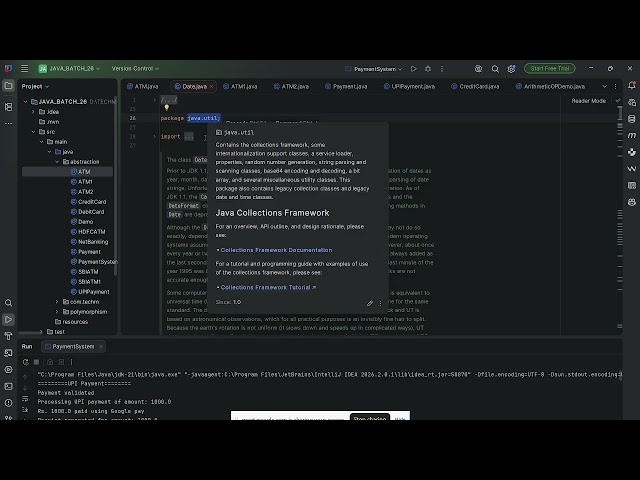Show hidden editor tabs chevron
The image size is (640, 480).
(x=604, y=87)
